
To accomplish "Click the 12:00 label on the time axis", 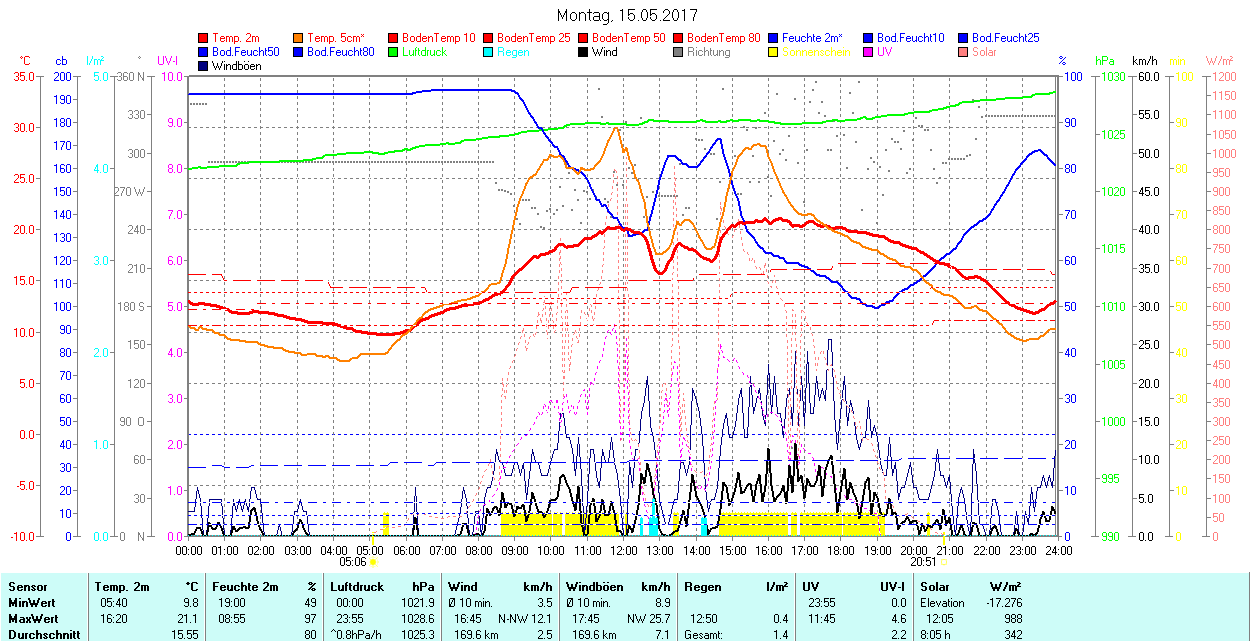I will pos(624,550).
